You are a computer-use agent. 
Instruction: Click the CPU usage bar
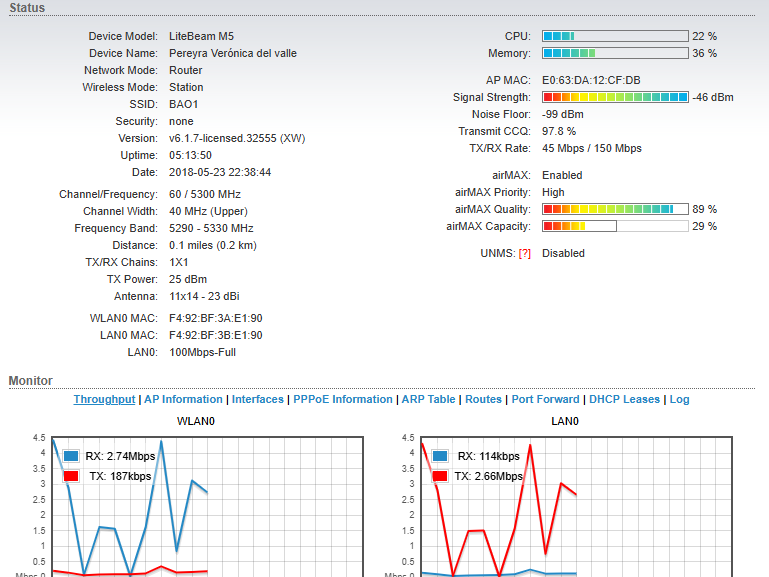615,36
